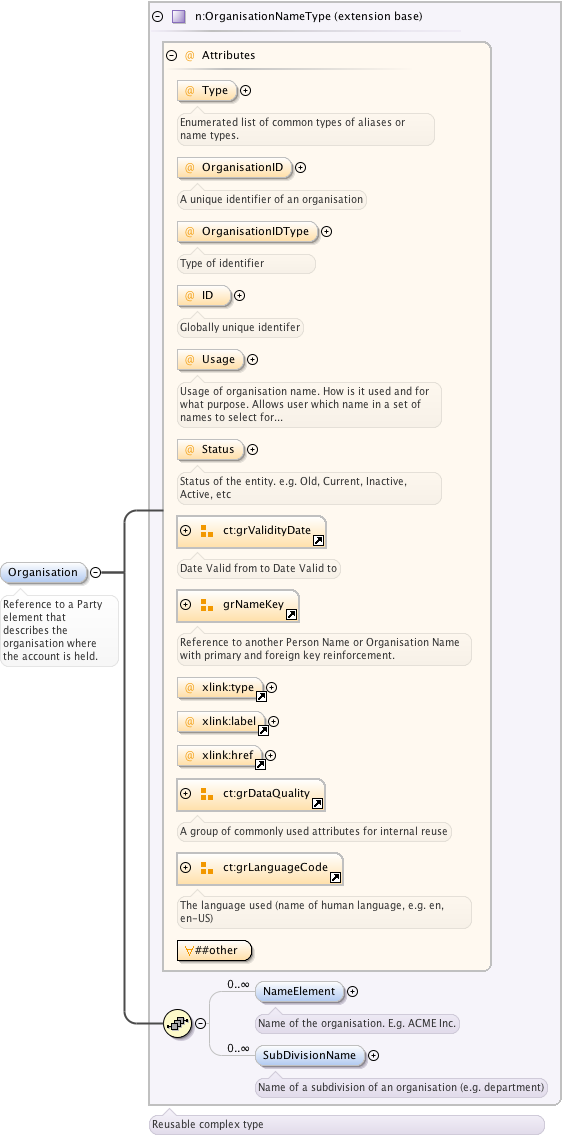Collapse the n:OrganisationNameType extension base

(x=157, y=16)
